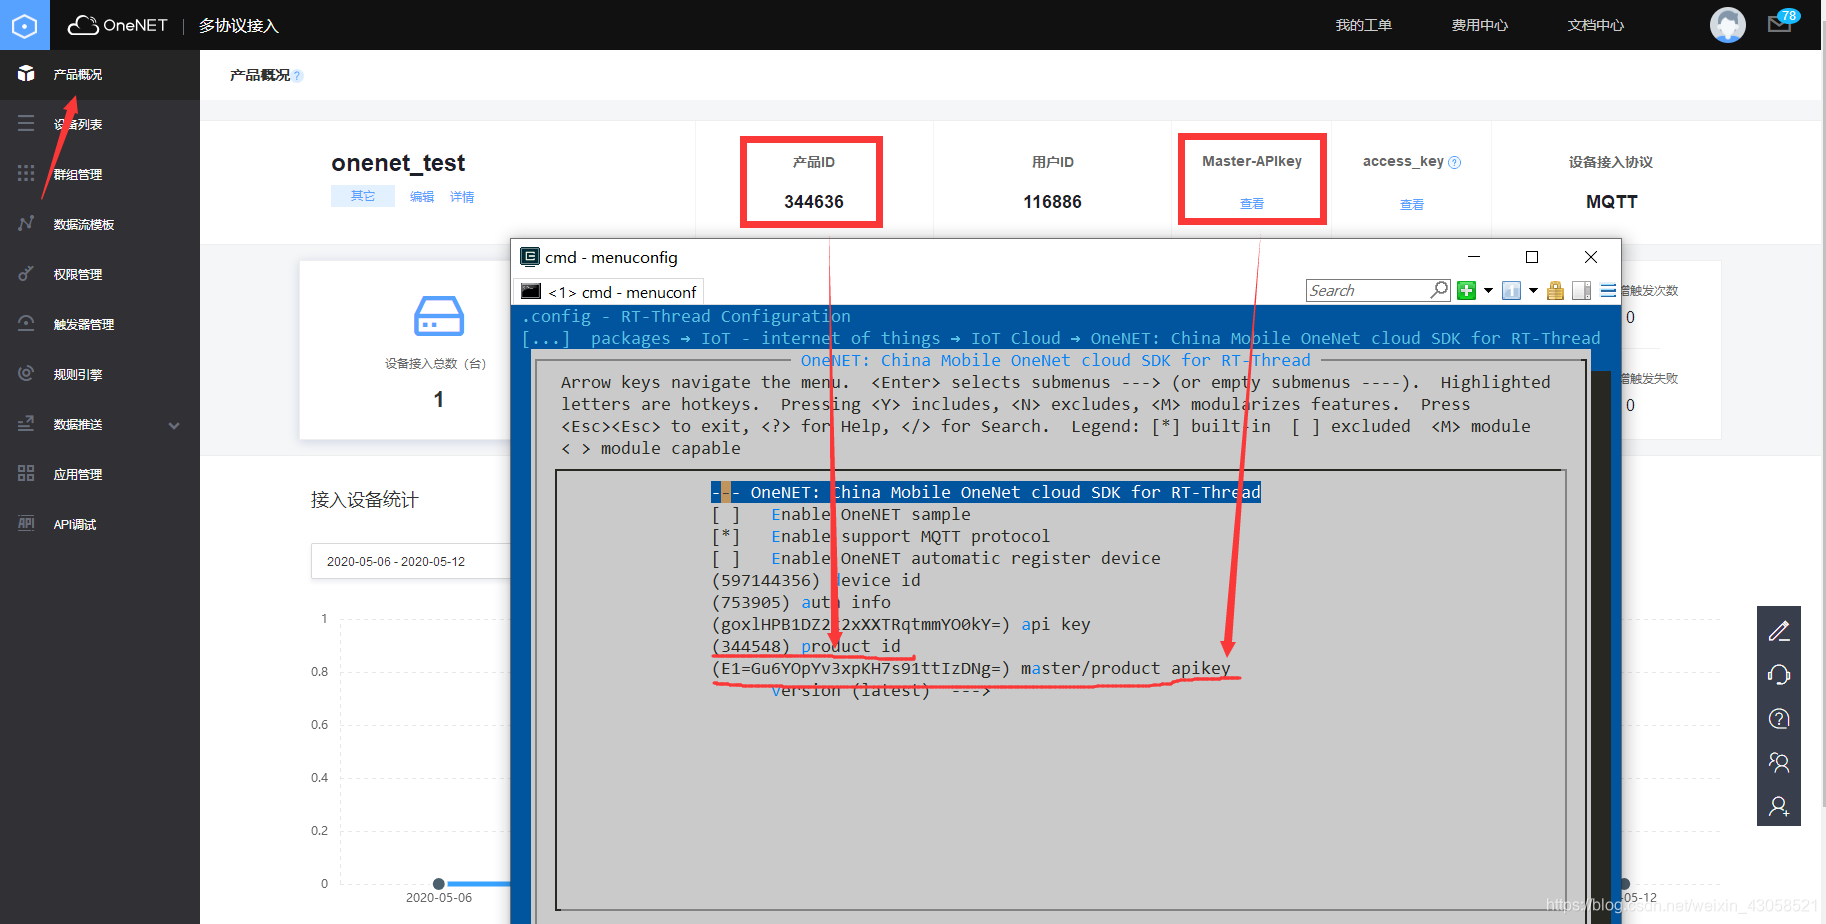Click the padlock icon in cmd toolbar

(x=1555, y=291)
